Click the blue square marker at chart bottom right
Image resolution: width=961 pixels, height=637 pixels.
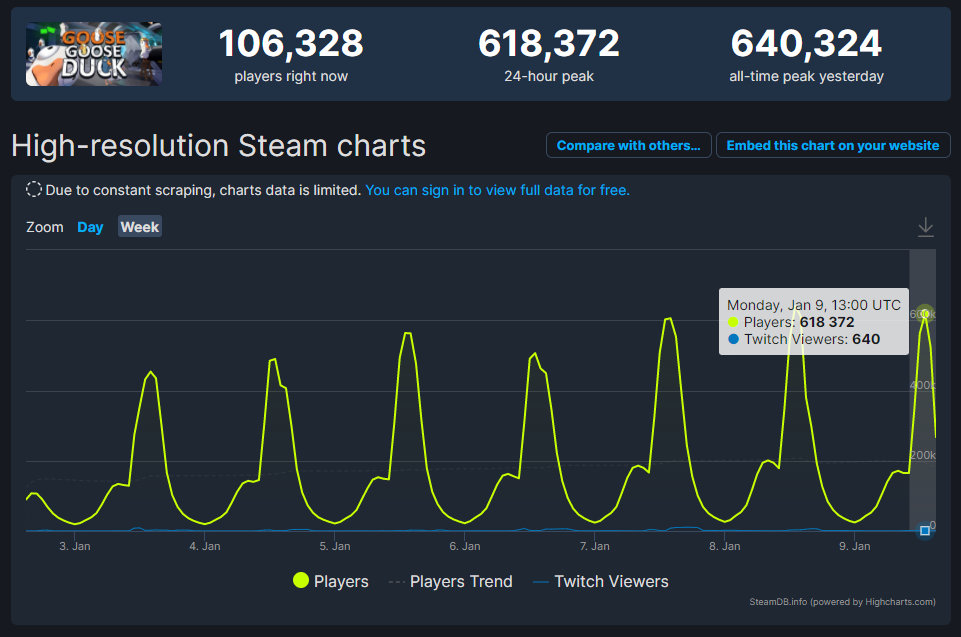coord(925,530)
